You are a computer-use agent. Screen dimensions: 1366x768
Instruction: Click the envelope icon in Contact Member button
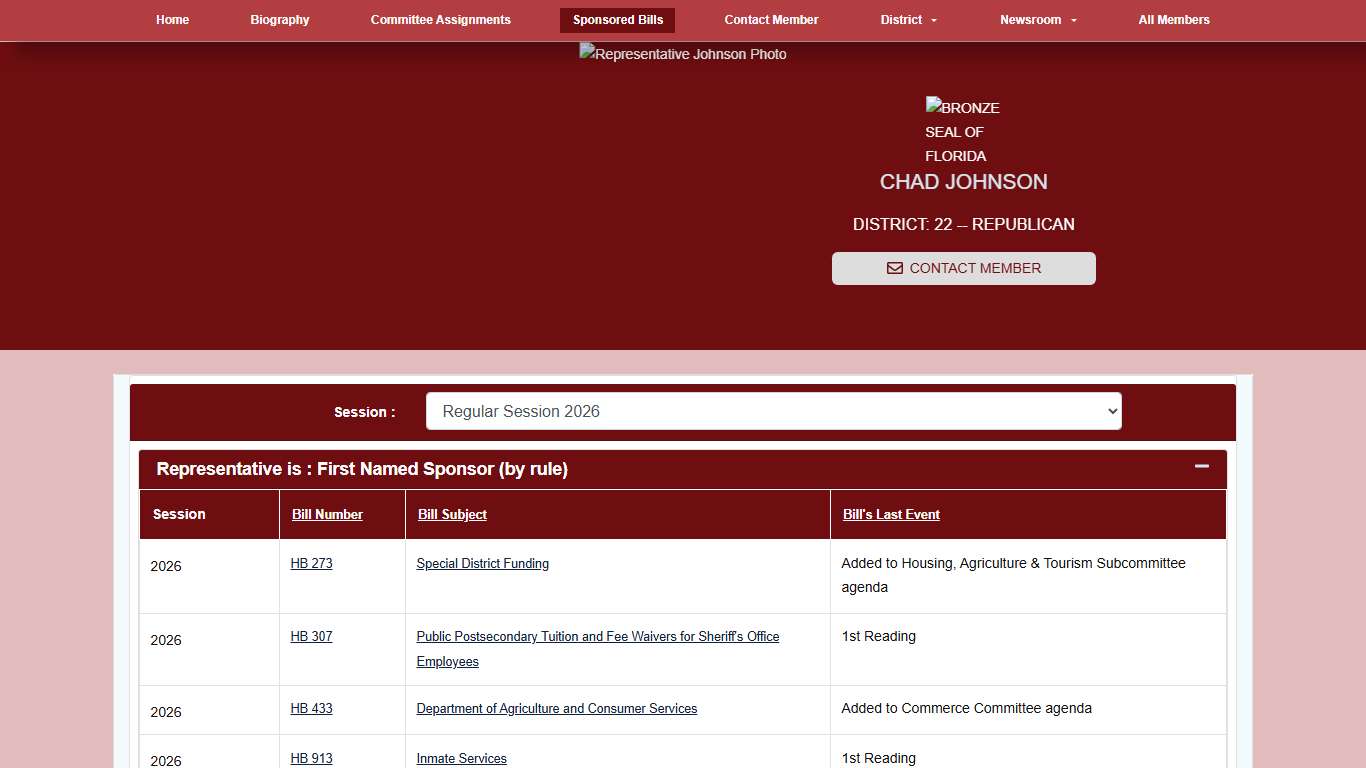tap(893, 268)
